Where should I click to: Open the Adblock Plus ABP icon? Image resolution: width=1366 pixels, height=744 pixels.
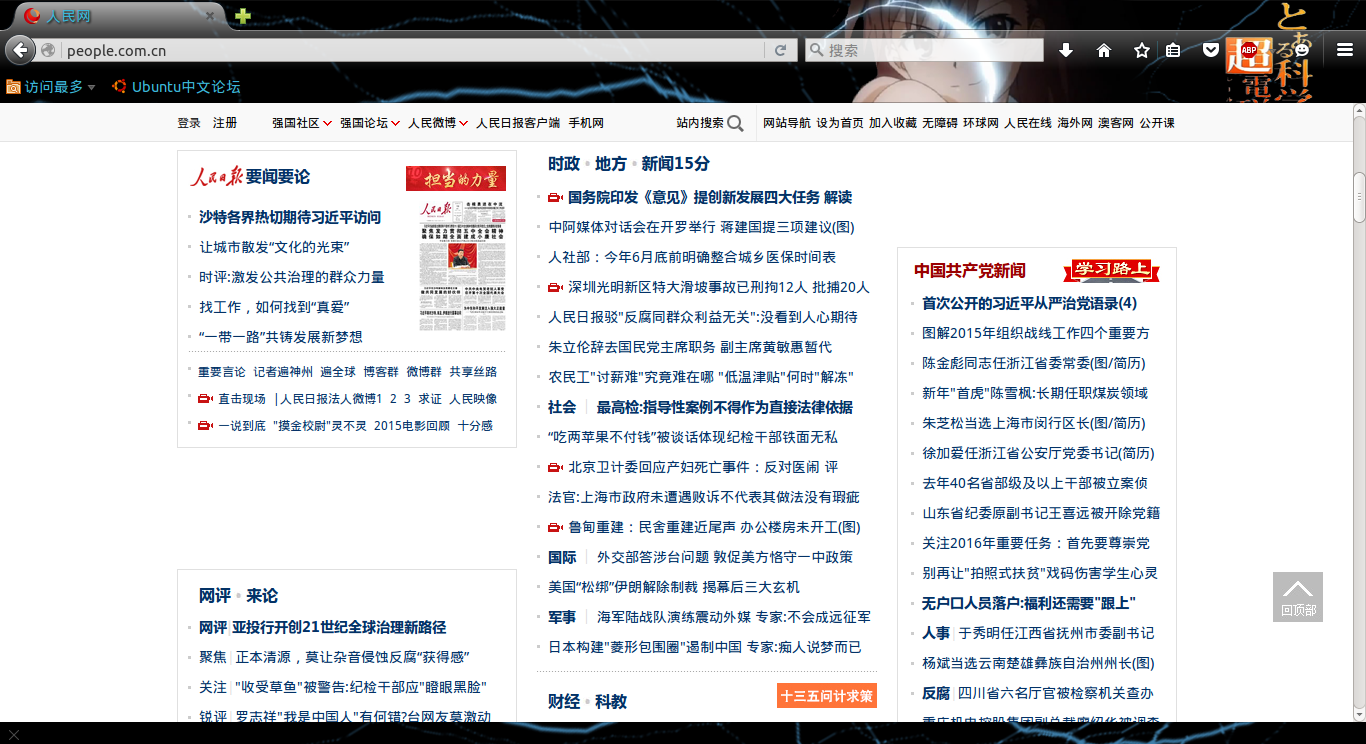pos(1248,50)
